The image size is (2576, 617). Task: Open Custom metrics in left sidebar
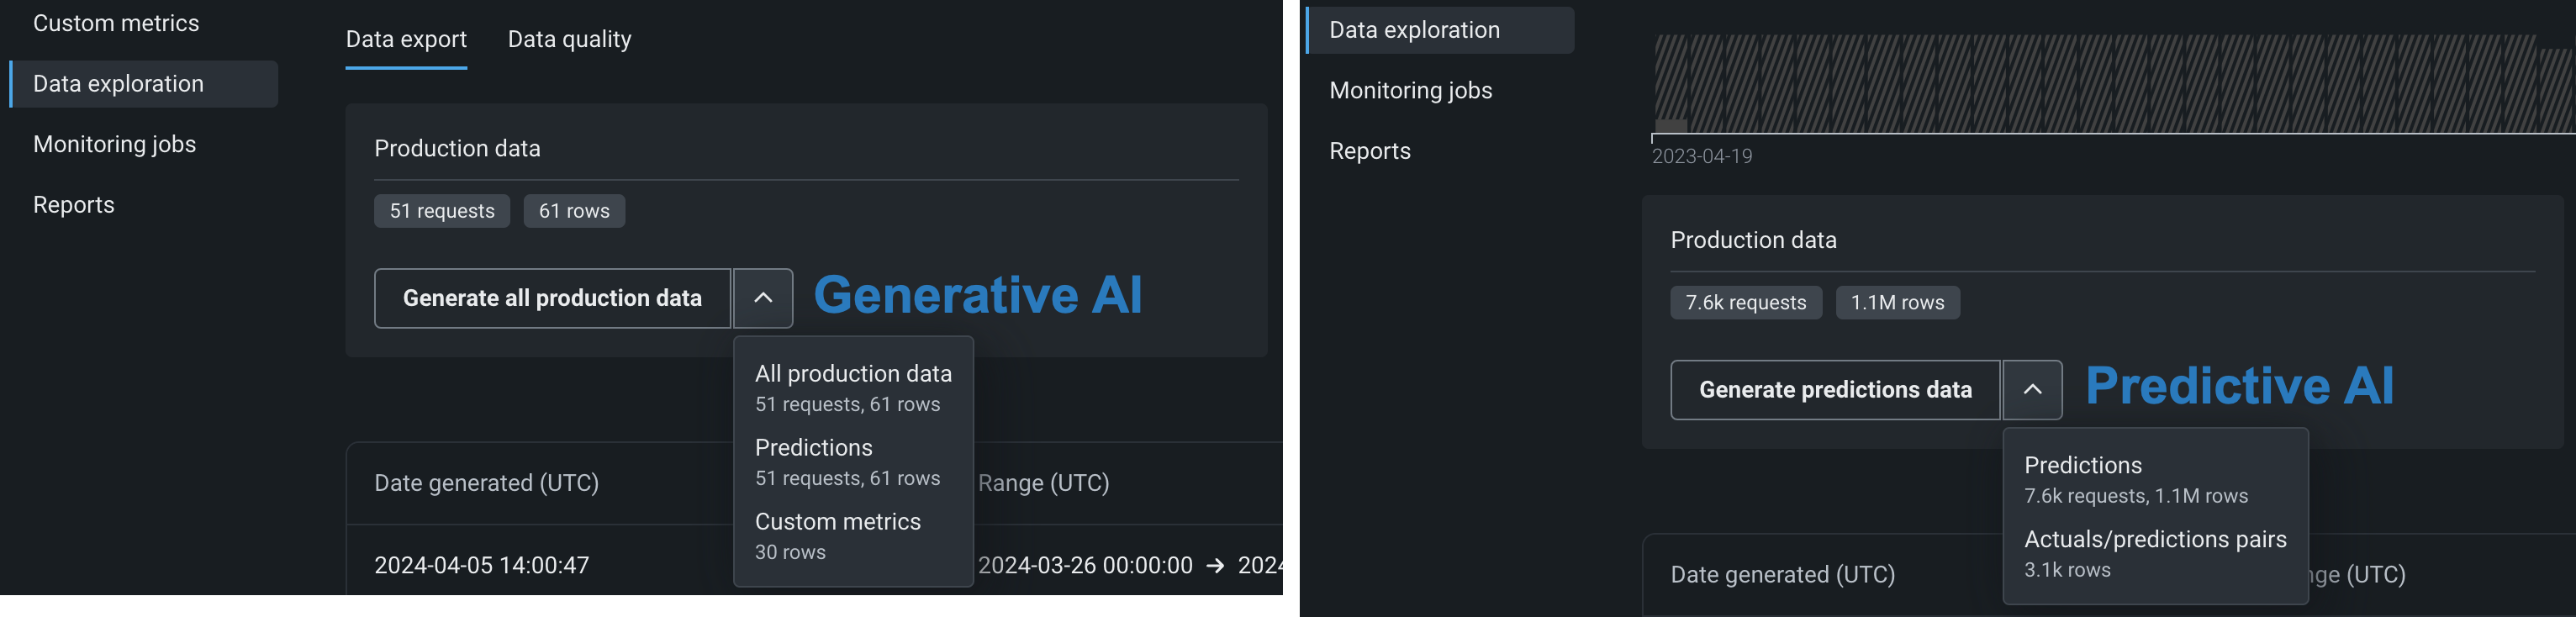[116, 23]
